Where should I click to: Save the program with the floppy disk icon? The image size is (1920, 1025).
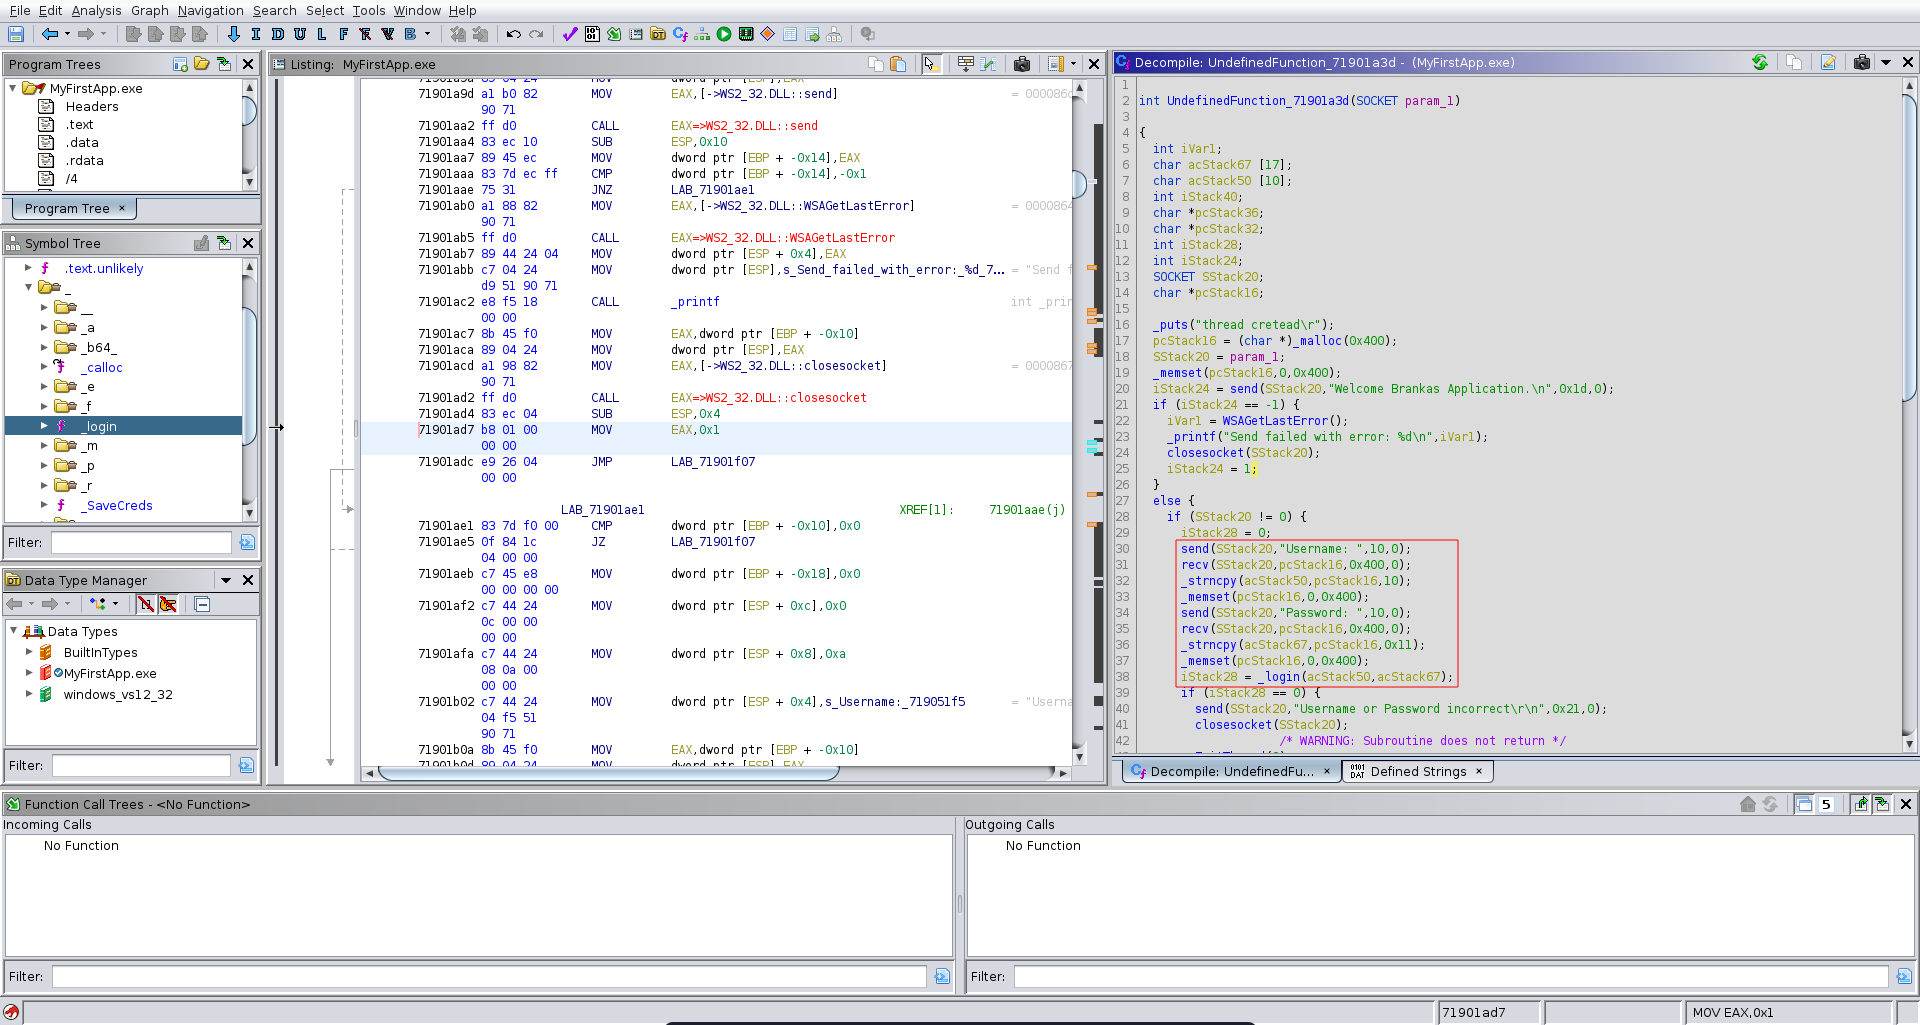point(16,34)
